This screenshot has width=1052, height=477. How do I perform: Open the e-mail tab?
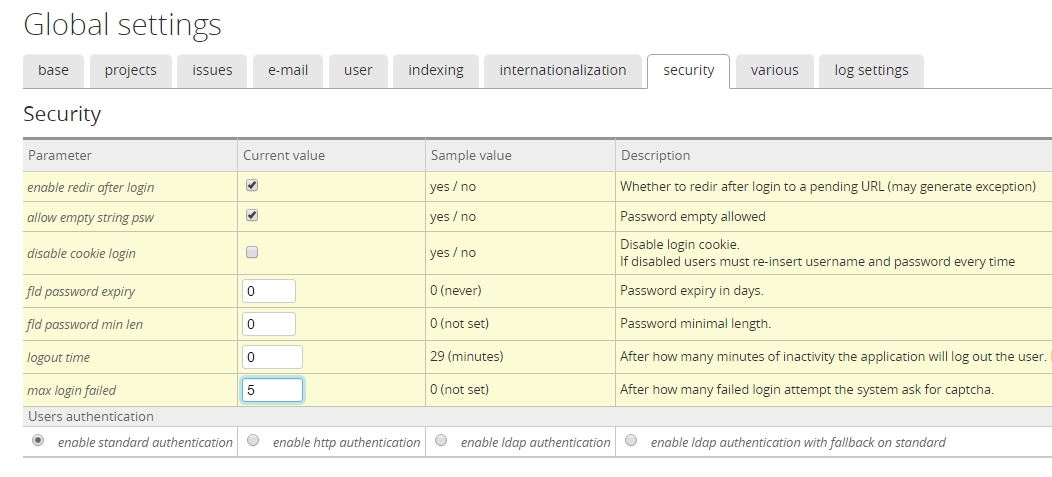(x=288, y=70)
